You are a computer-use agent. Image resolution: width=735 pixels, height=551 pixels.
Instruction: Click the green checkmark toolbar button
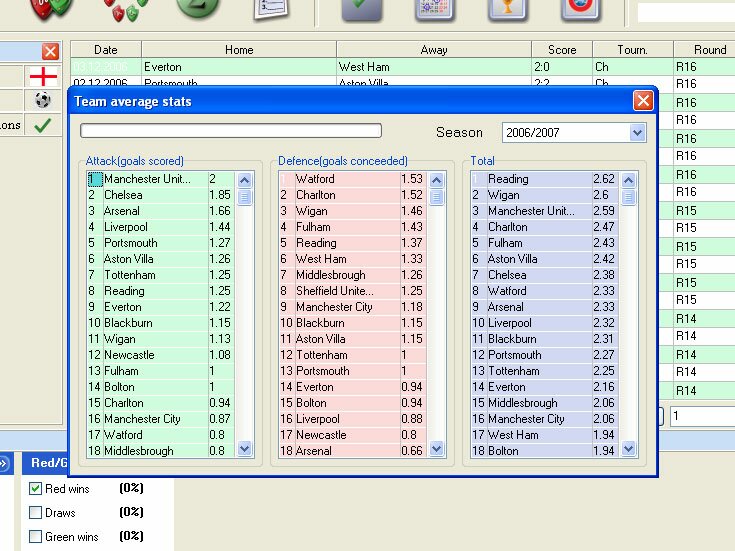(361, 9)
